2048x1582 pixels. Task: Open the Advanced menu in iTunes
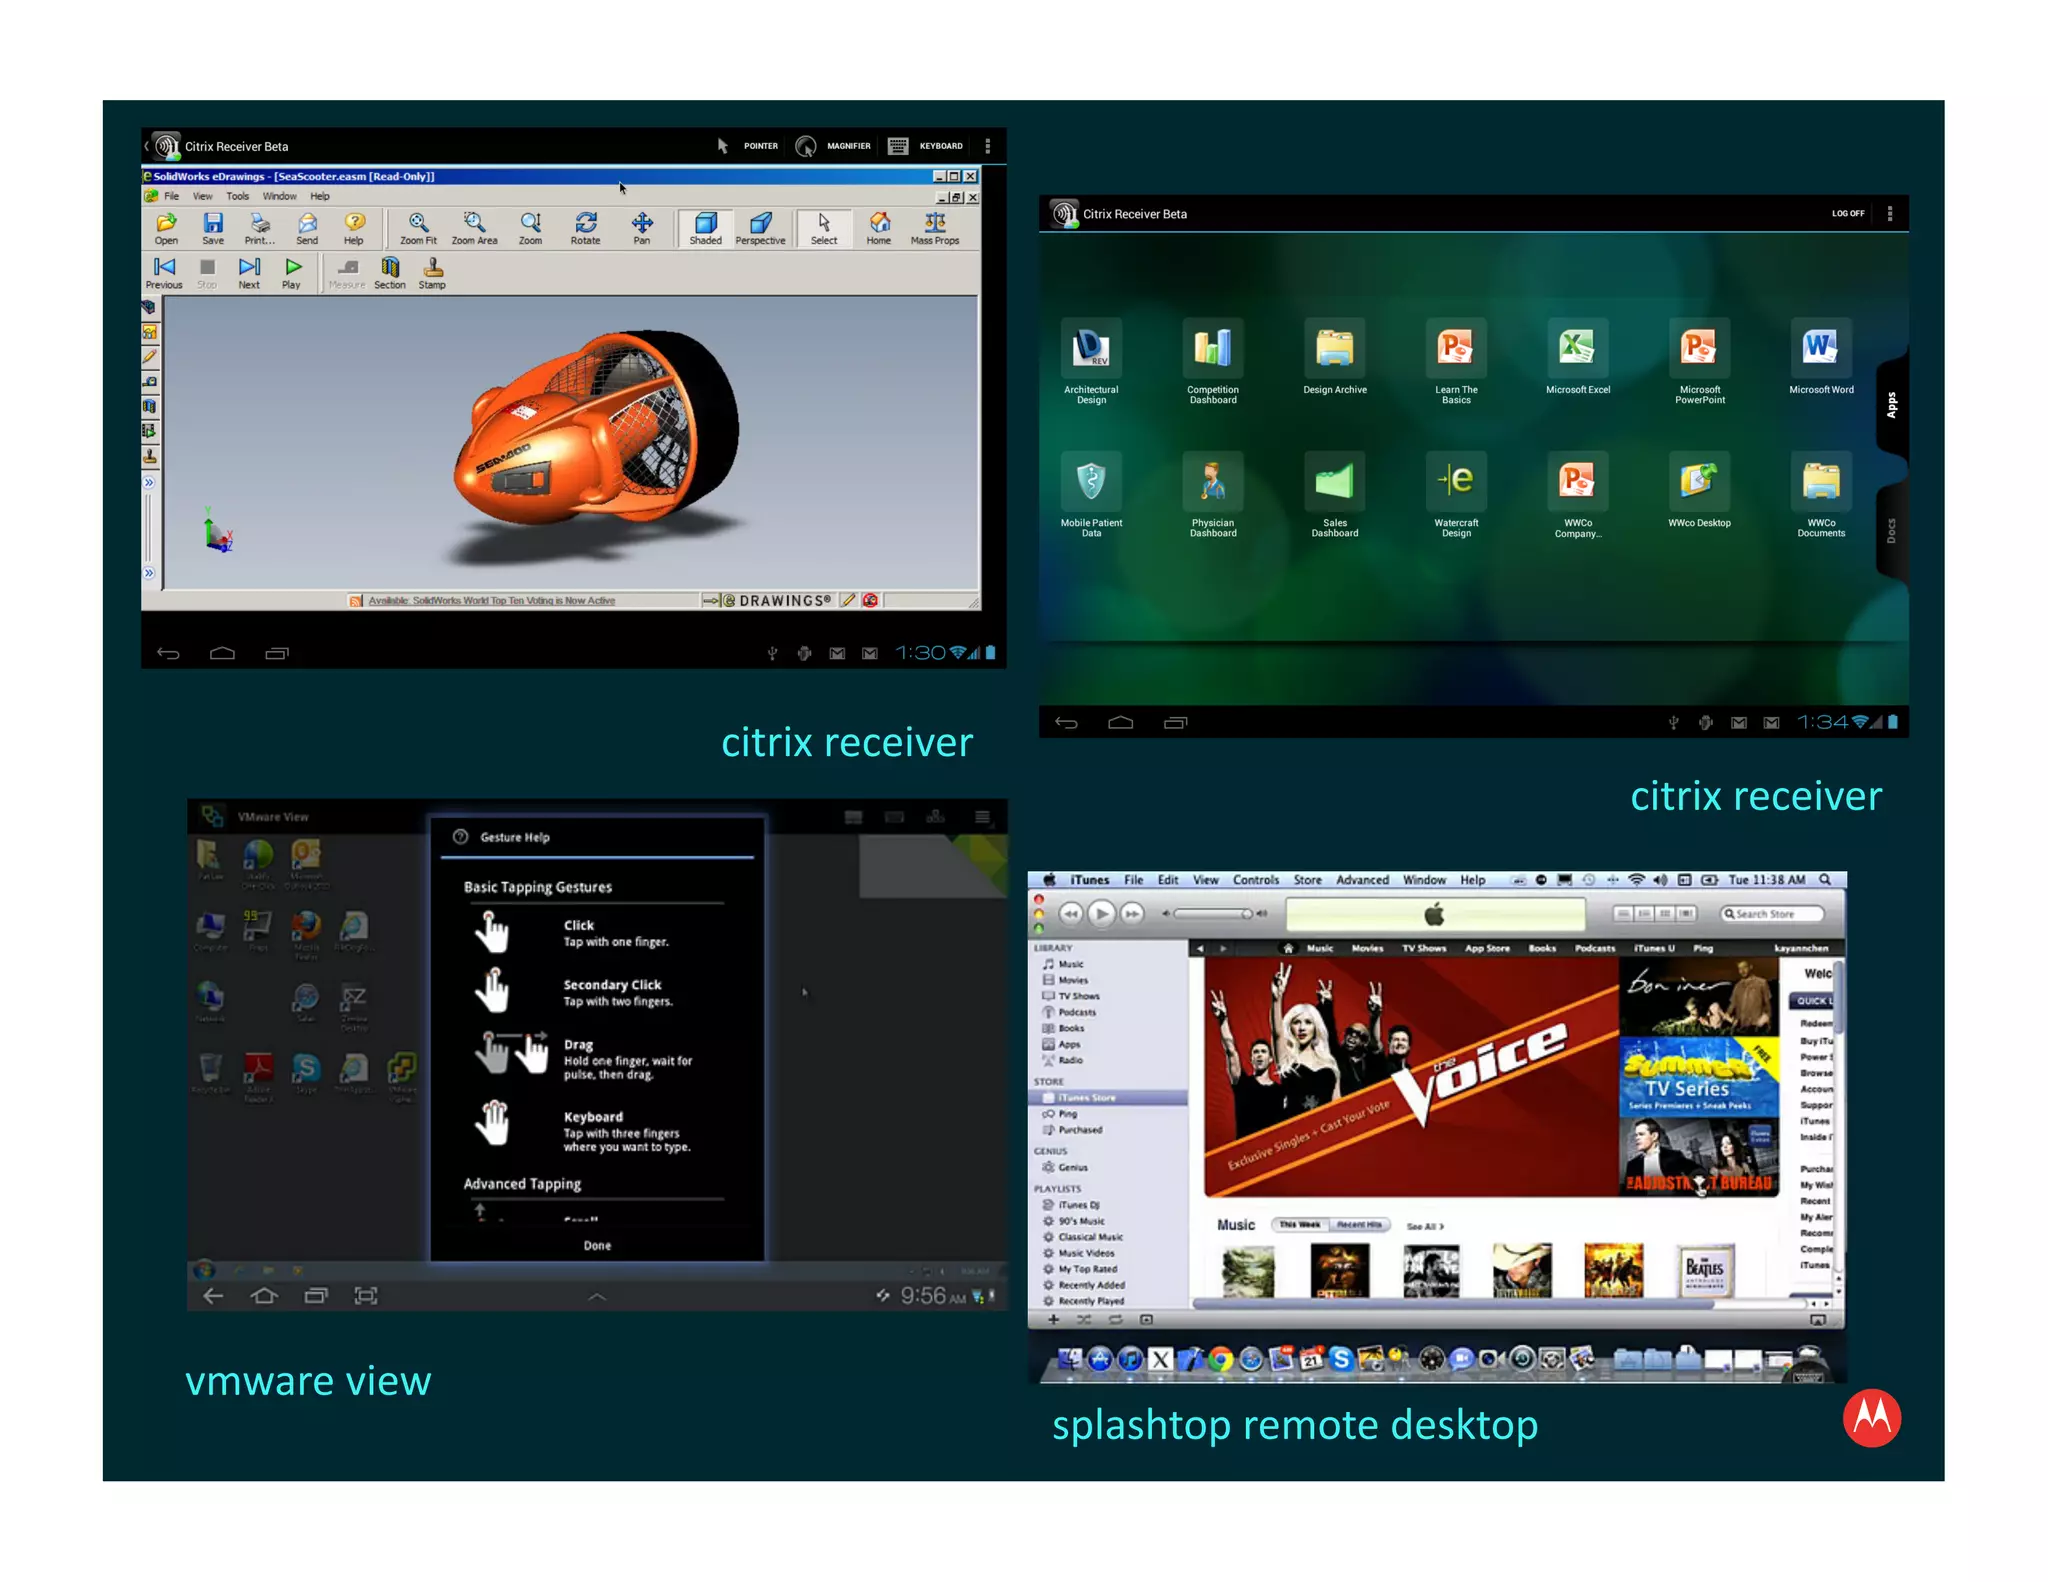click(1362, 880)
